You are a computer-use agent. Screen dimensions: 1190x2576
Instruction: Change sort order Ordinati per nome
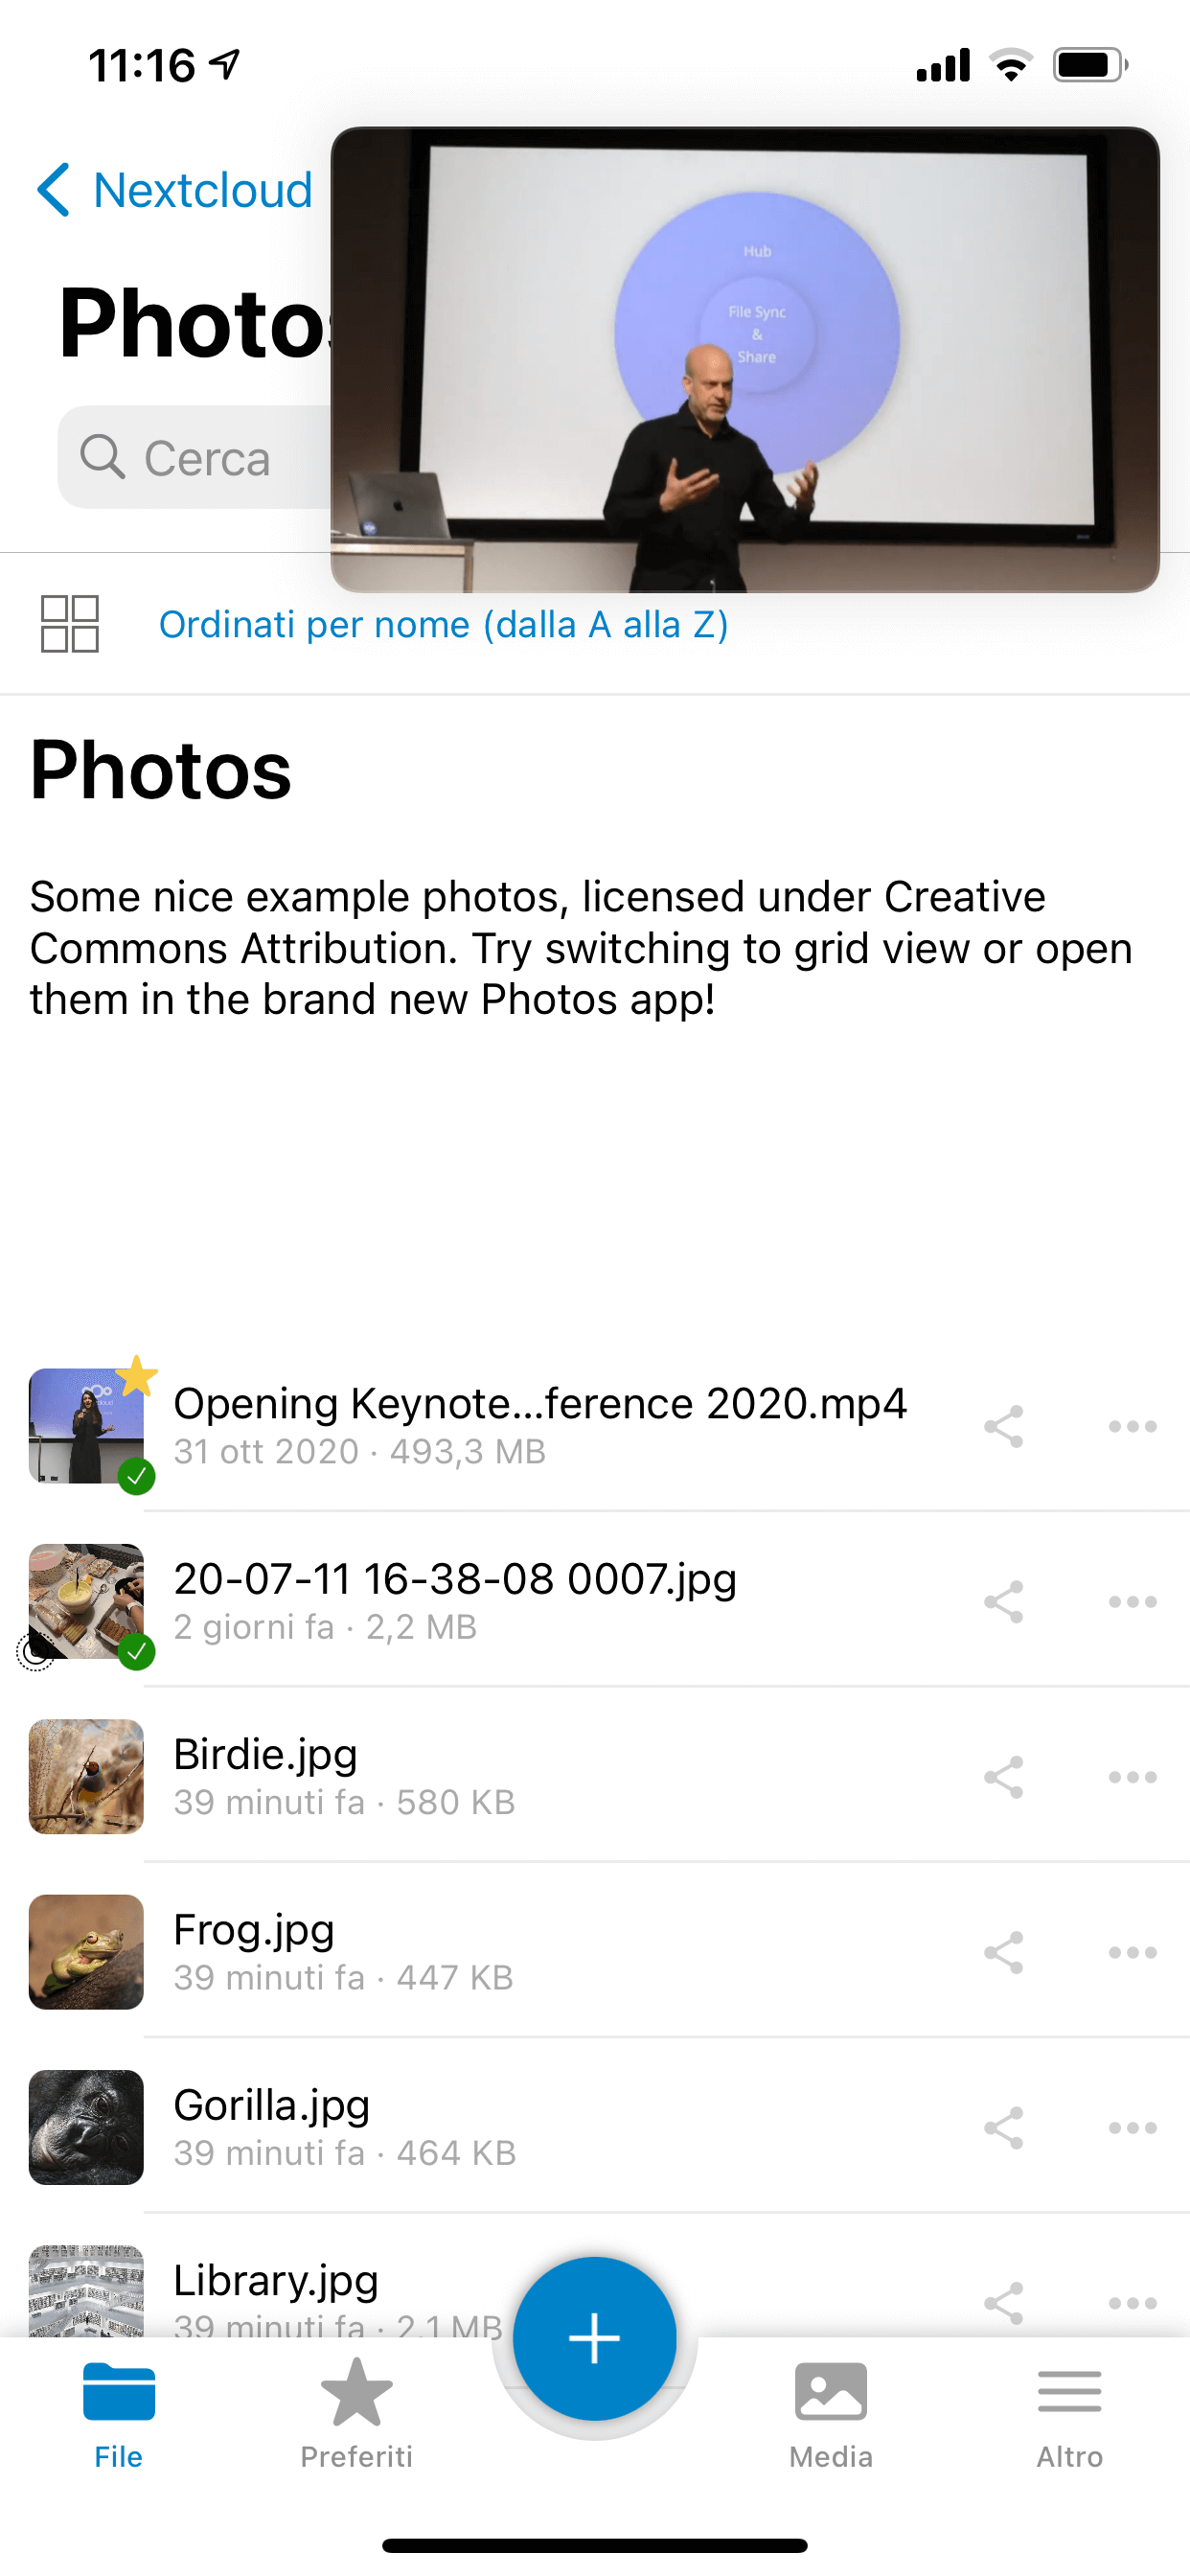coord(444,624)
